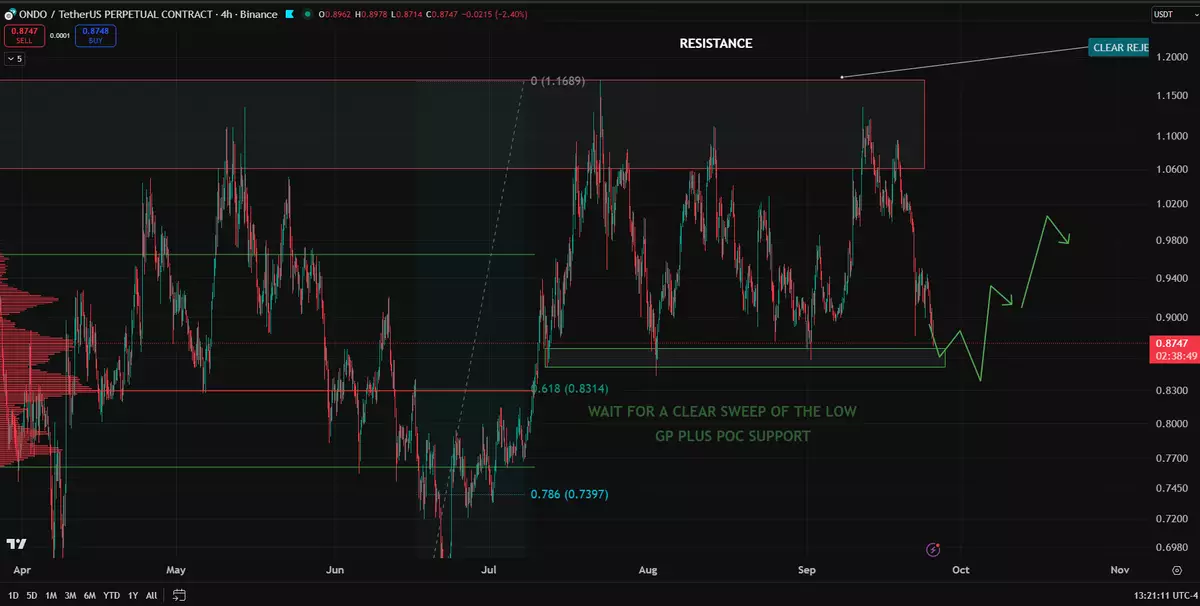The image size is (1200, 606).
Task: Click the red 0.8747 SELL button
Action: click(x=23, y=36)
